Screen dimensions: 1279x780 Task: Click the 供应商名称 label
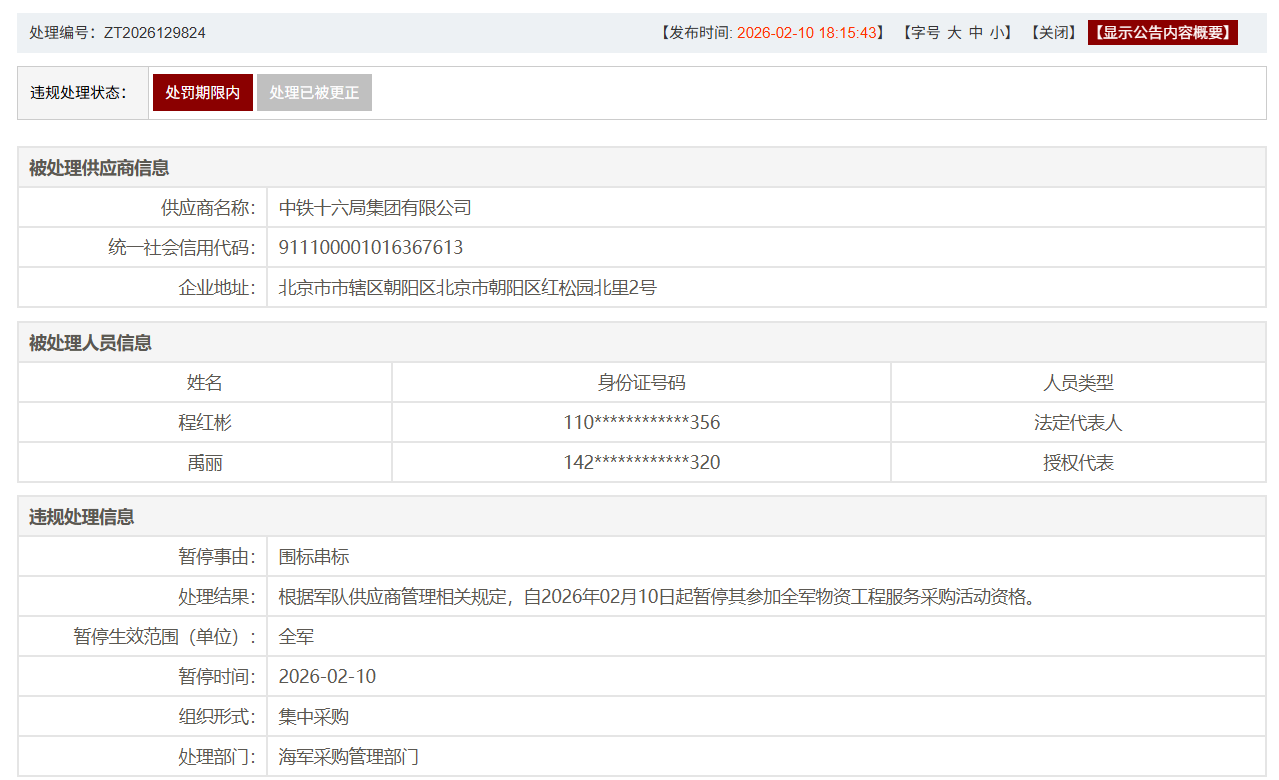click(x=208, y=208)
